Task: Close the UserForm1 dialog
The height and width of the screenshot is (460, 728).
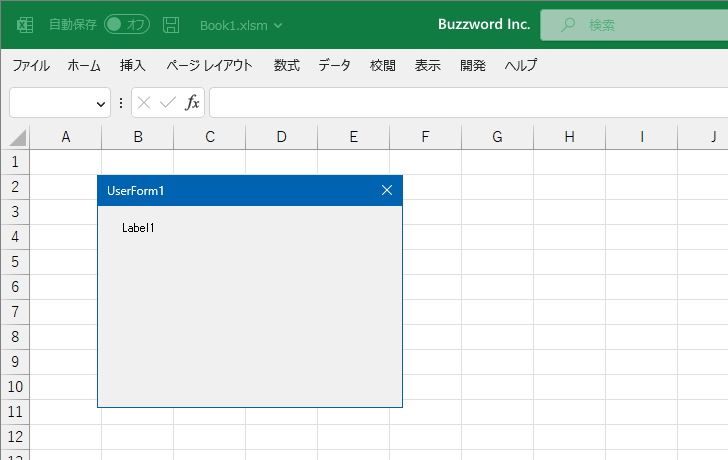Action: pyautogui.click(x=387, y=190)
